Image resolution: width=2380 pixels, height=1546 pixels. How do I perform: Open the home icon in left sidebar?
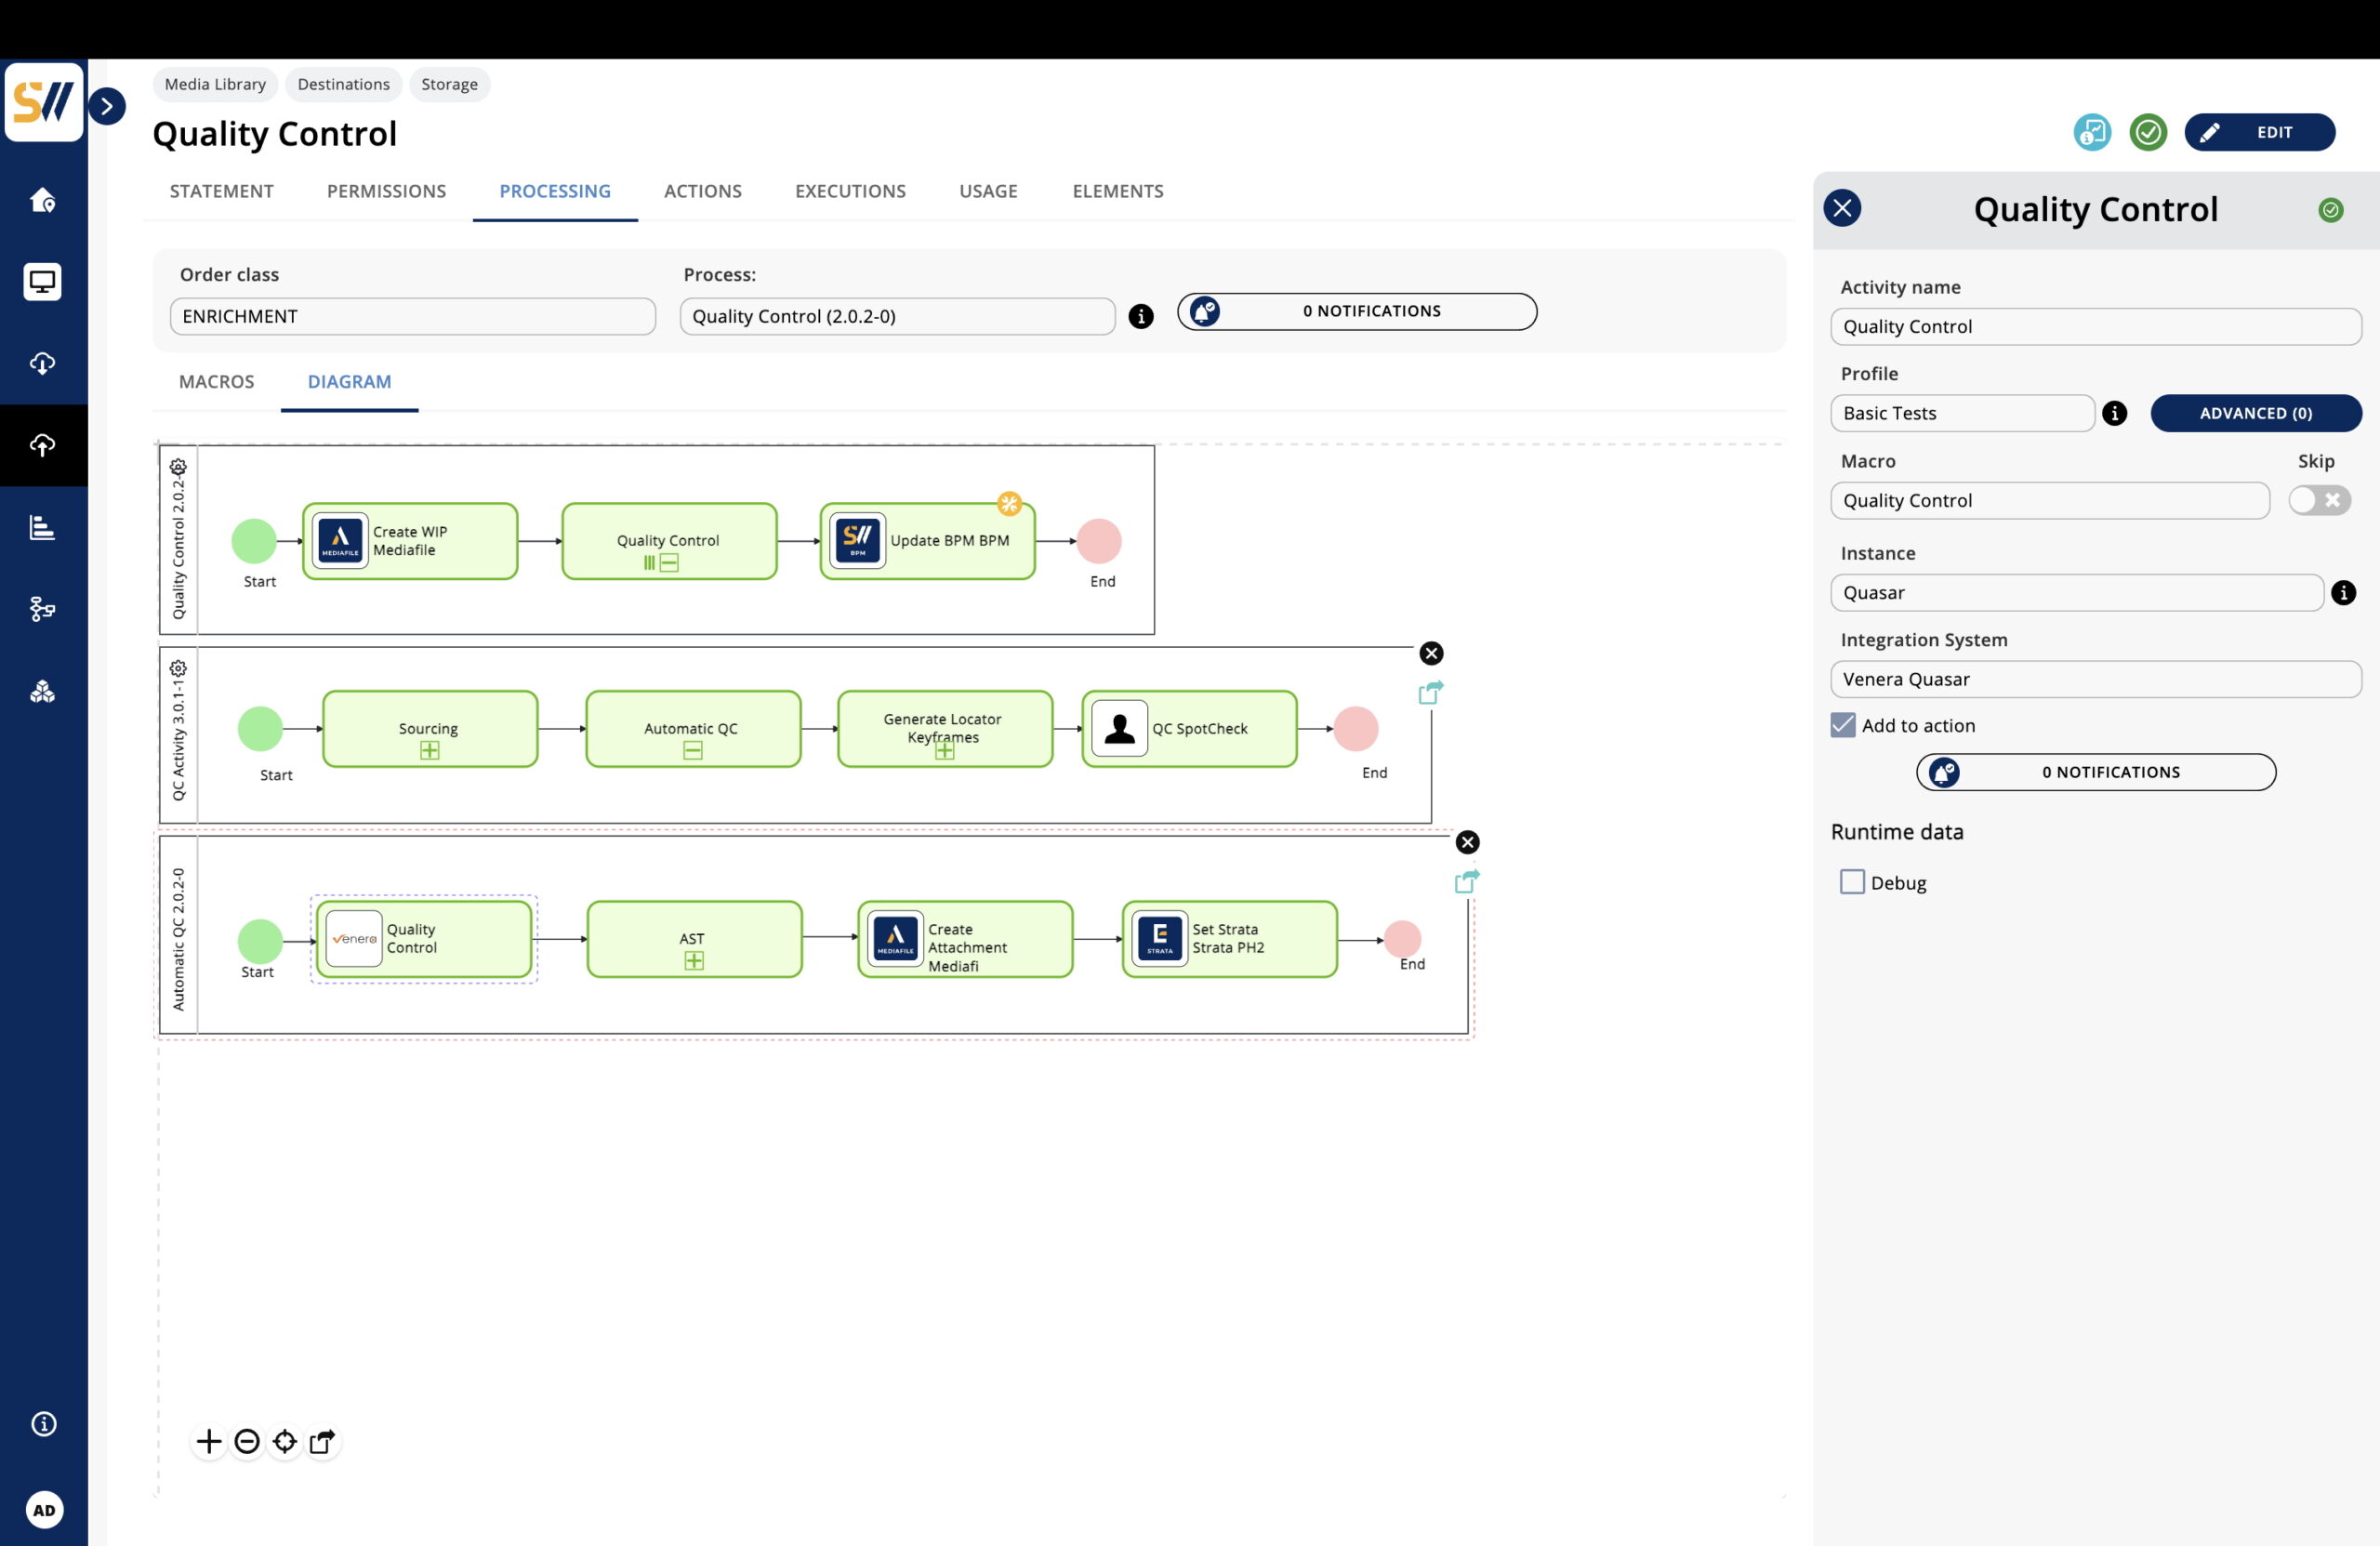[42, 200]
